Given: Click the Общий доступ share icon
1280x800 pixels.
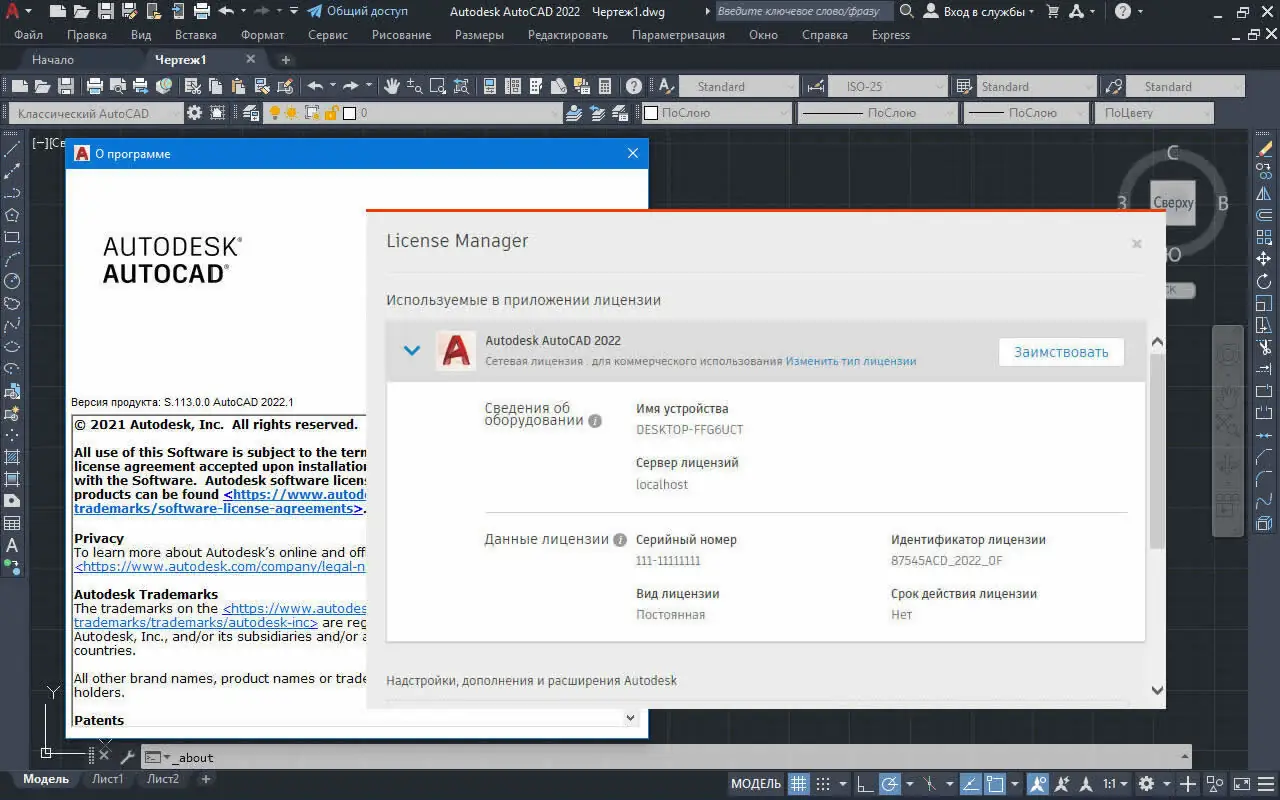Looking at the screenshot, I should tap(313, 11).
